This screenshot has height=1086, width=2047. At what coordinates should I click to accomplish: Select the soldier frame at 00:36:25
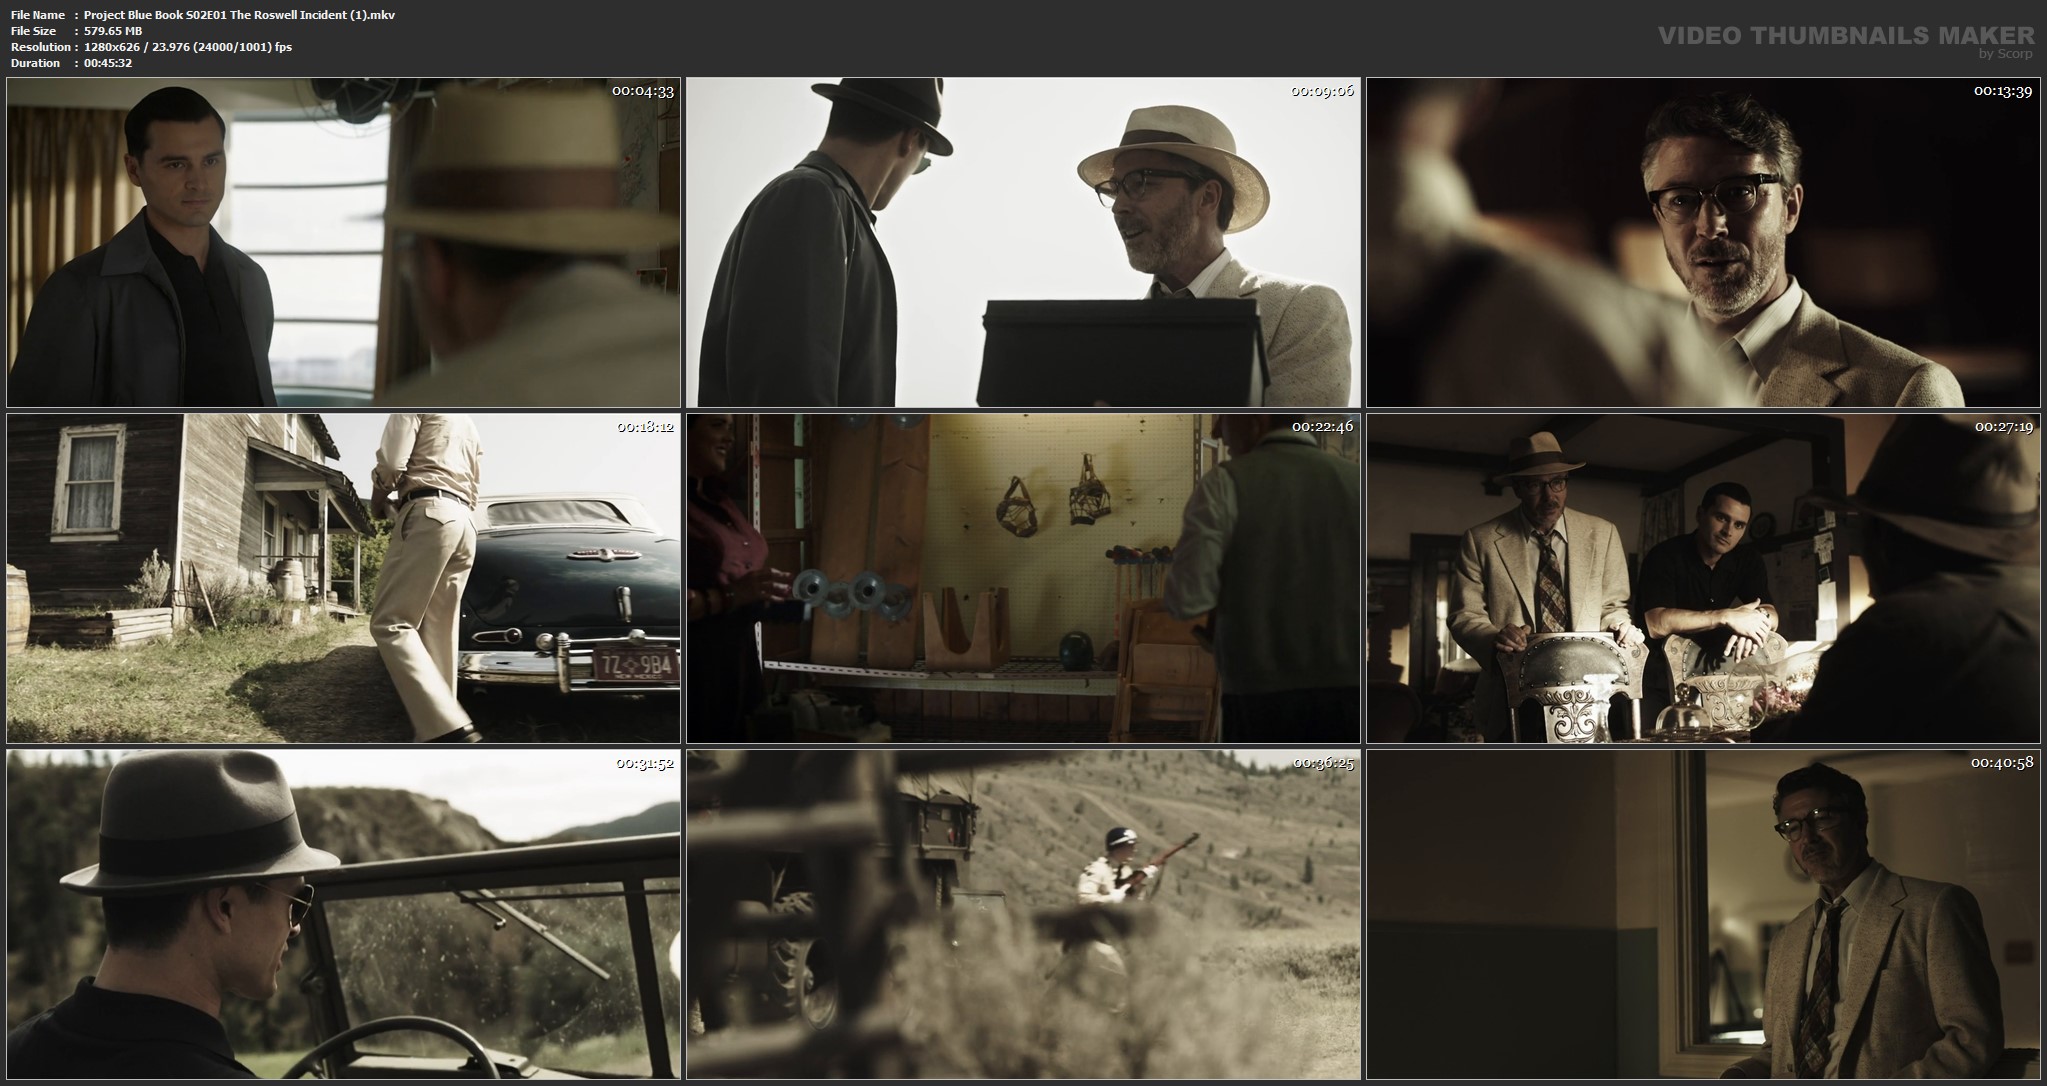click(1023, 914)
